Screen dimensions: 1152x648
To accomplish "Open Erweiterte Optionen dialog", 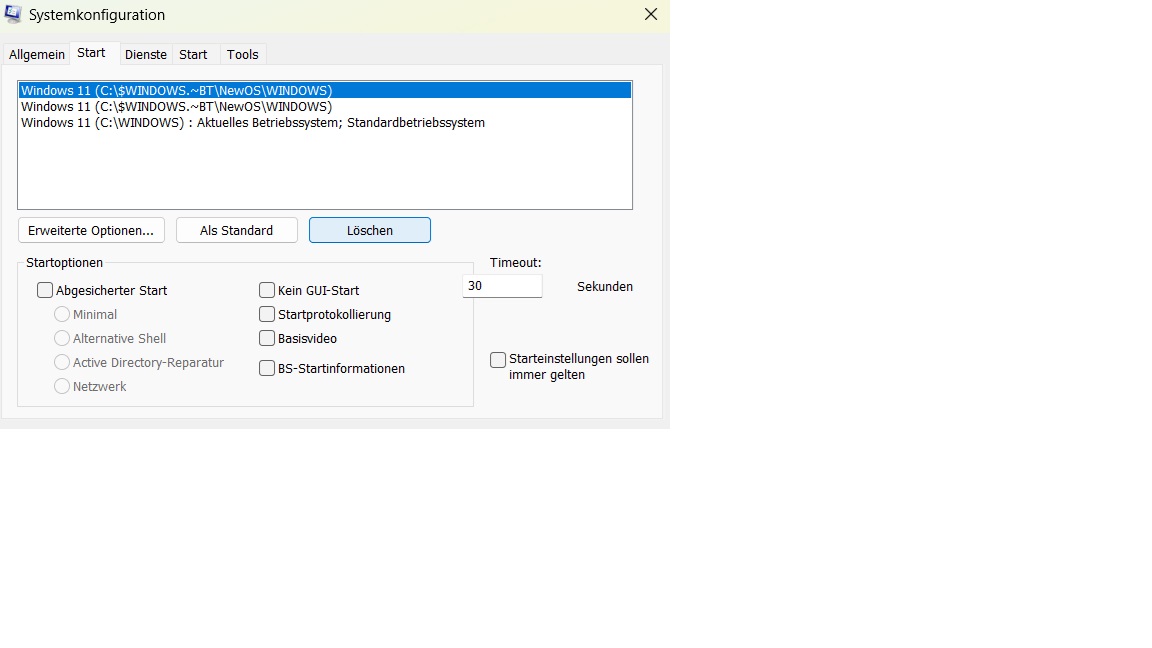I will click(x=91, y=230).
